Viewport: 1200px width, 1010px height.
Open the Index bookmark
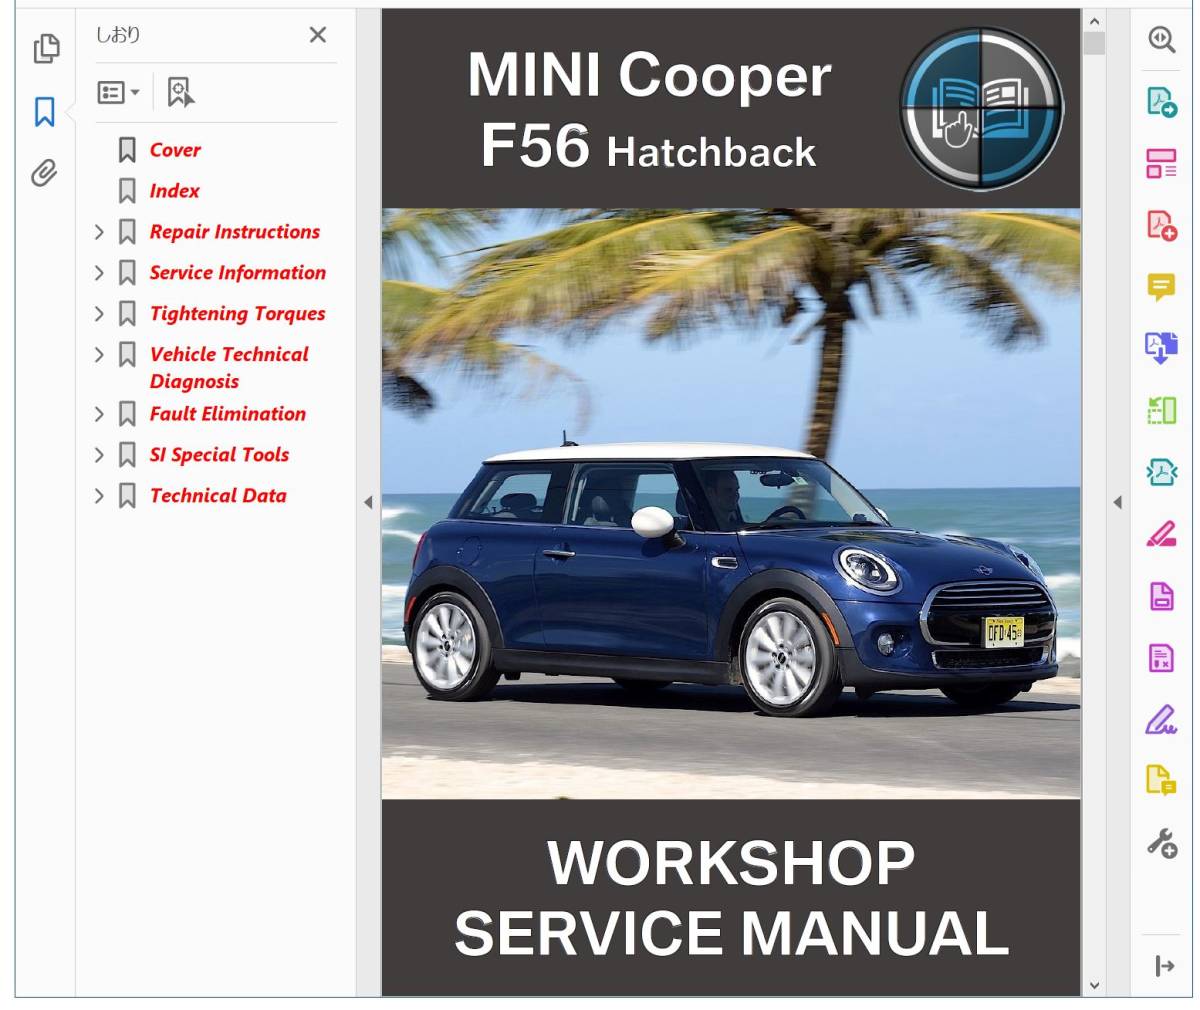click(x=174, y=191)
